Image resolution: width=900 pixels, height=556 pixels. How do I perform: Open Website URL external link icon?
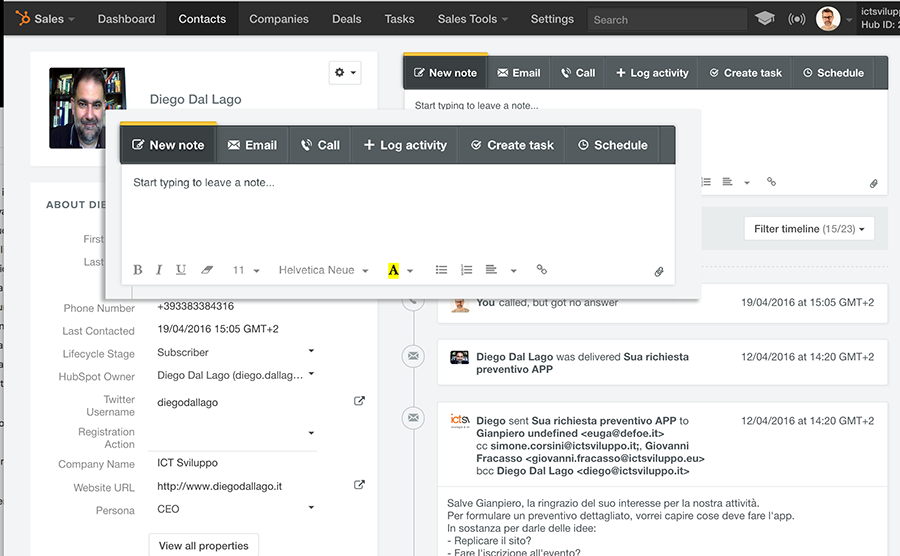[359, 485]
